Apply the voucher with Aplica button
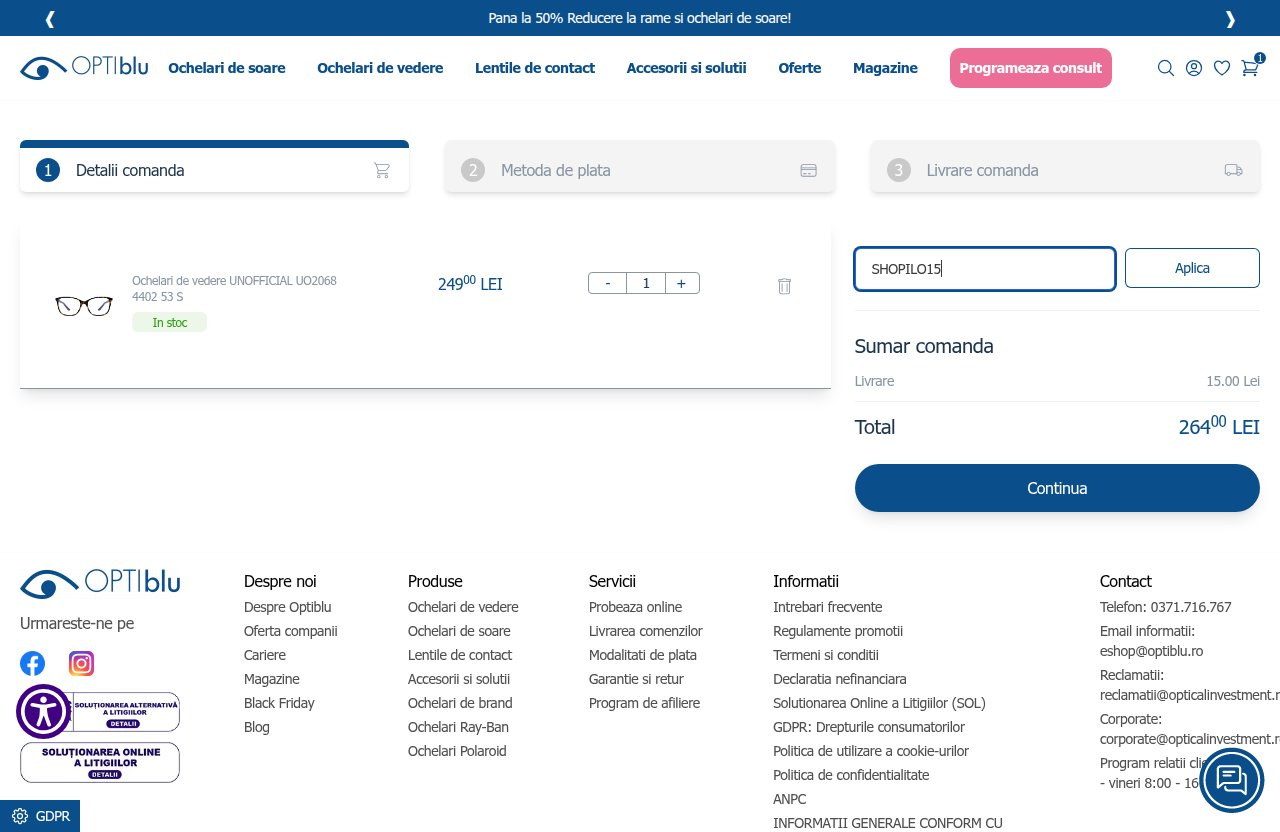1280x832 pixels. click(x=1192, y=268)
